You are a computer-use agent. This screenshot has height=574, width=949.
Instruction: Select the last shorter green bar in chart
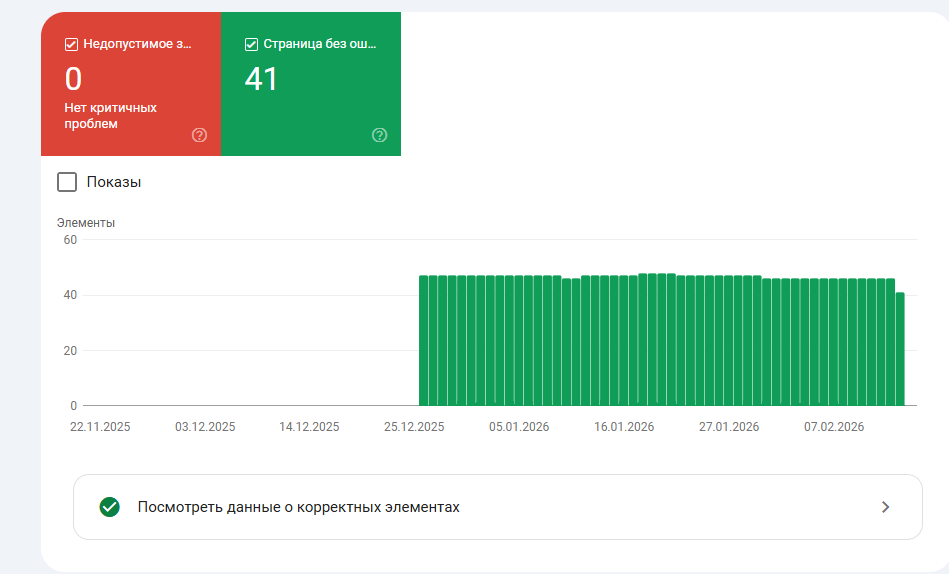click(900, 349)
